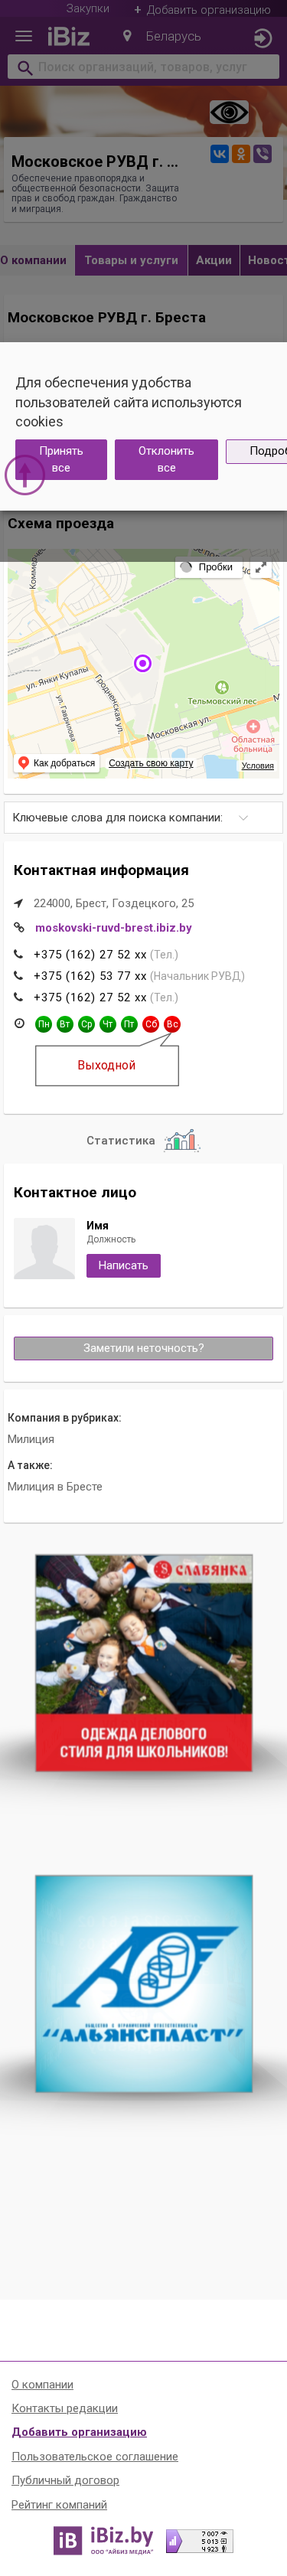Click the Написать button
The image size is (287, 2576).
point(123,1265)
